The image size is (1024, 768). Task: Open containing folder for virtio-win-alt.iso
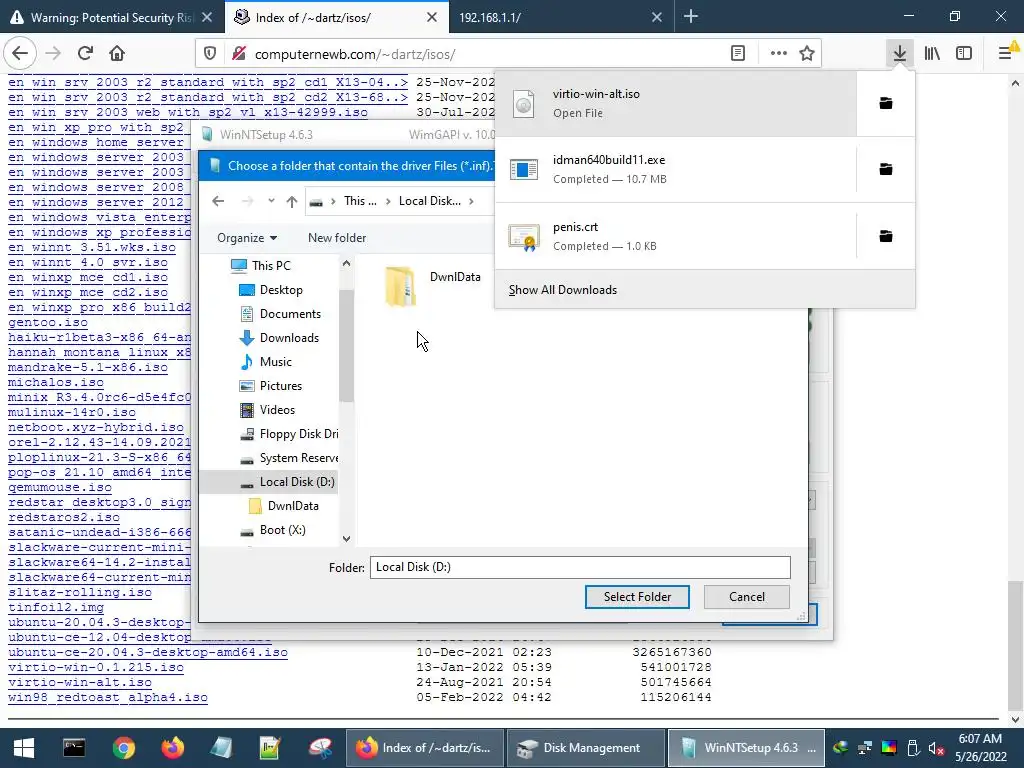(x=886, y=103)
